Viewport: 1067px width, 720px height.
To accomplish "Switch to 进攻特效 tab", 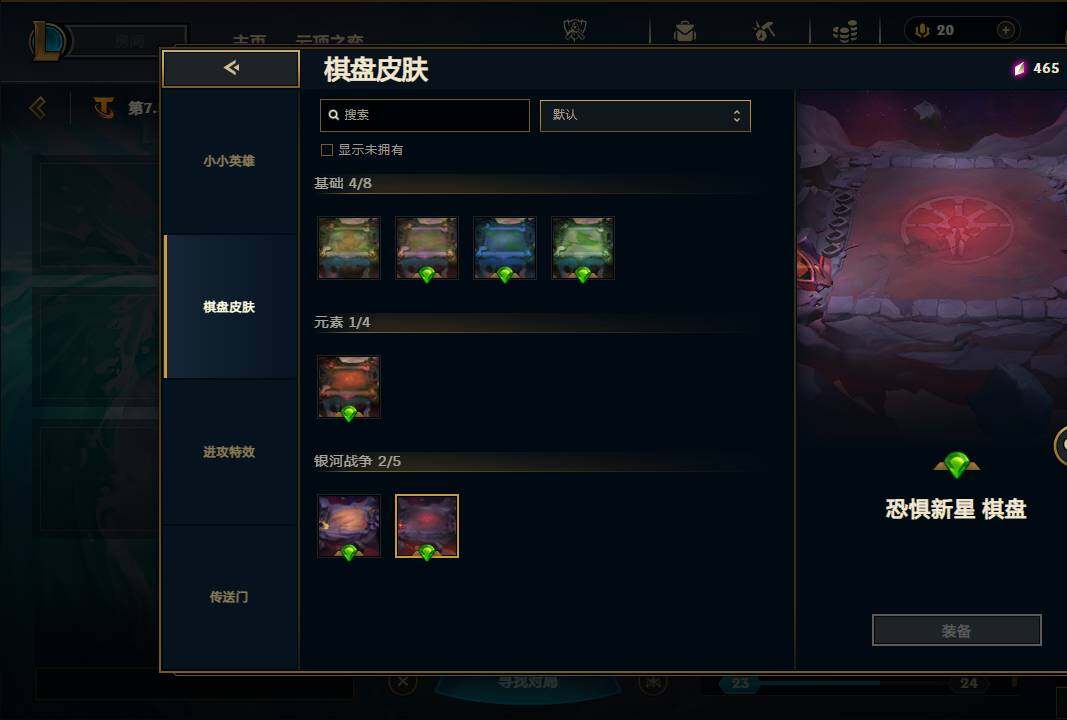I will pos(229,452).
